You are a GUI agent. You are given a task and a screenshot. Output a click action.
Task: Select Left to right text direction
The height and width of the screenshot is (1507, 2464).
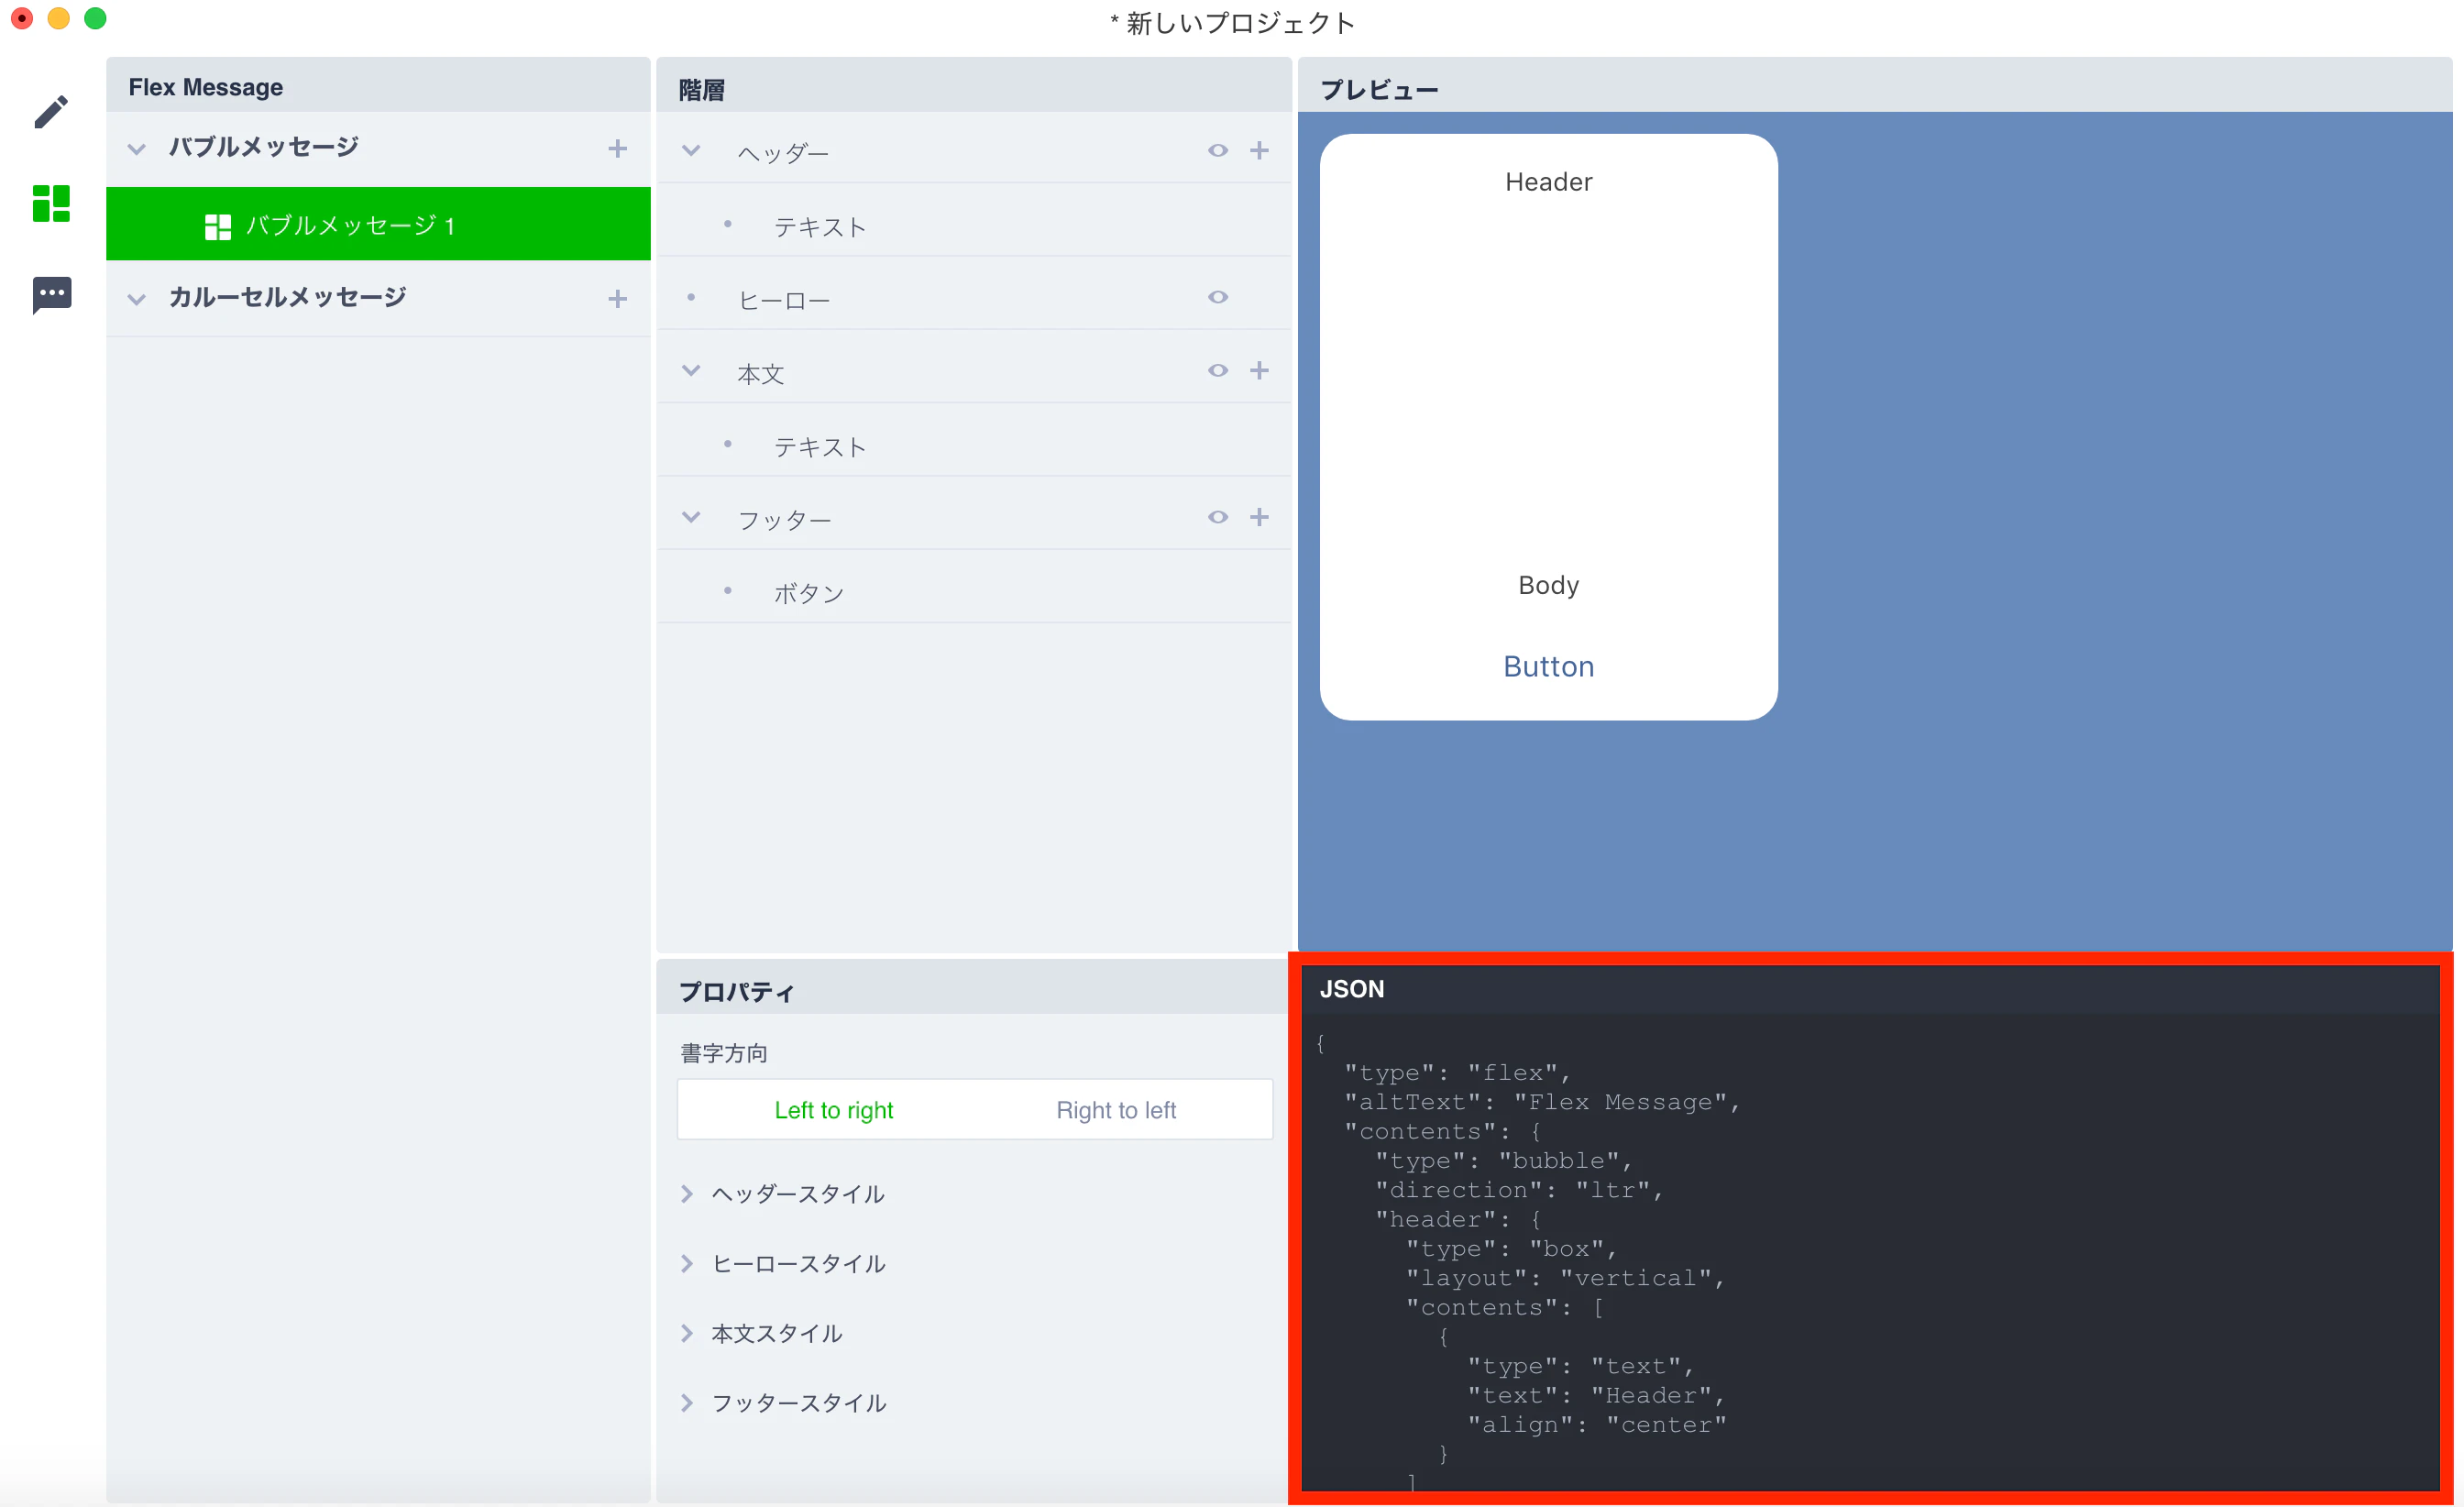tap(833, 1110)
